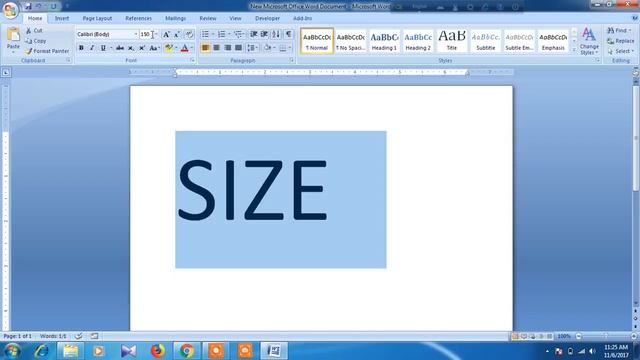Toggle underline formatting
This screenshot has height=360, width=640.
coord(103,48)
